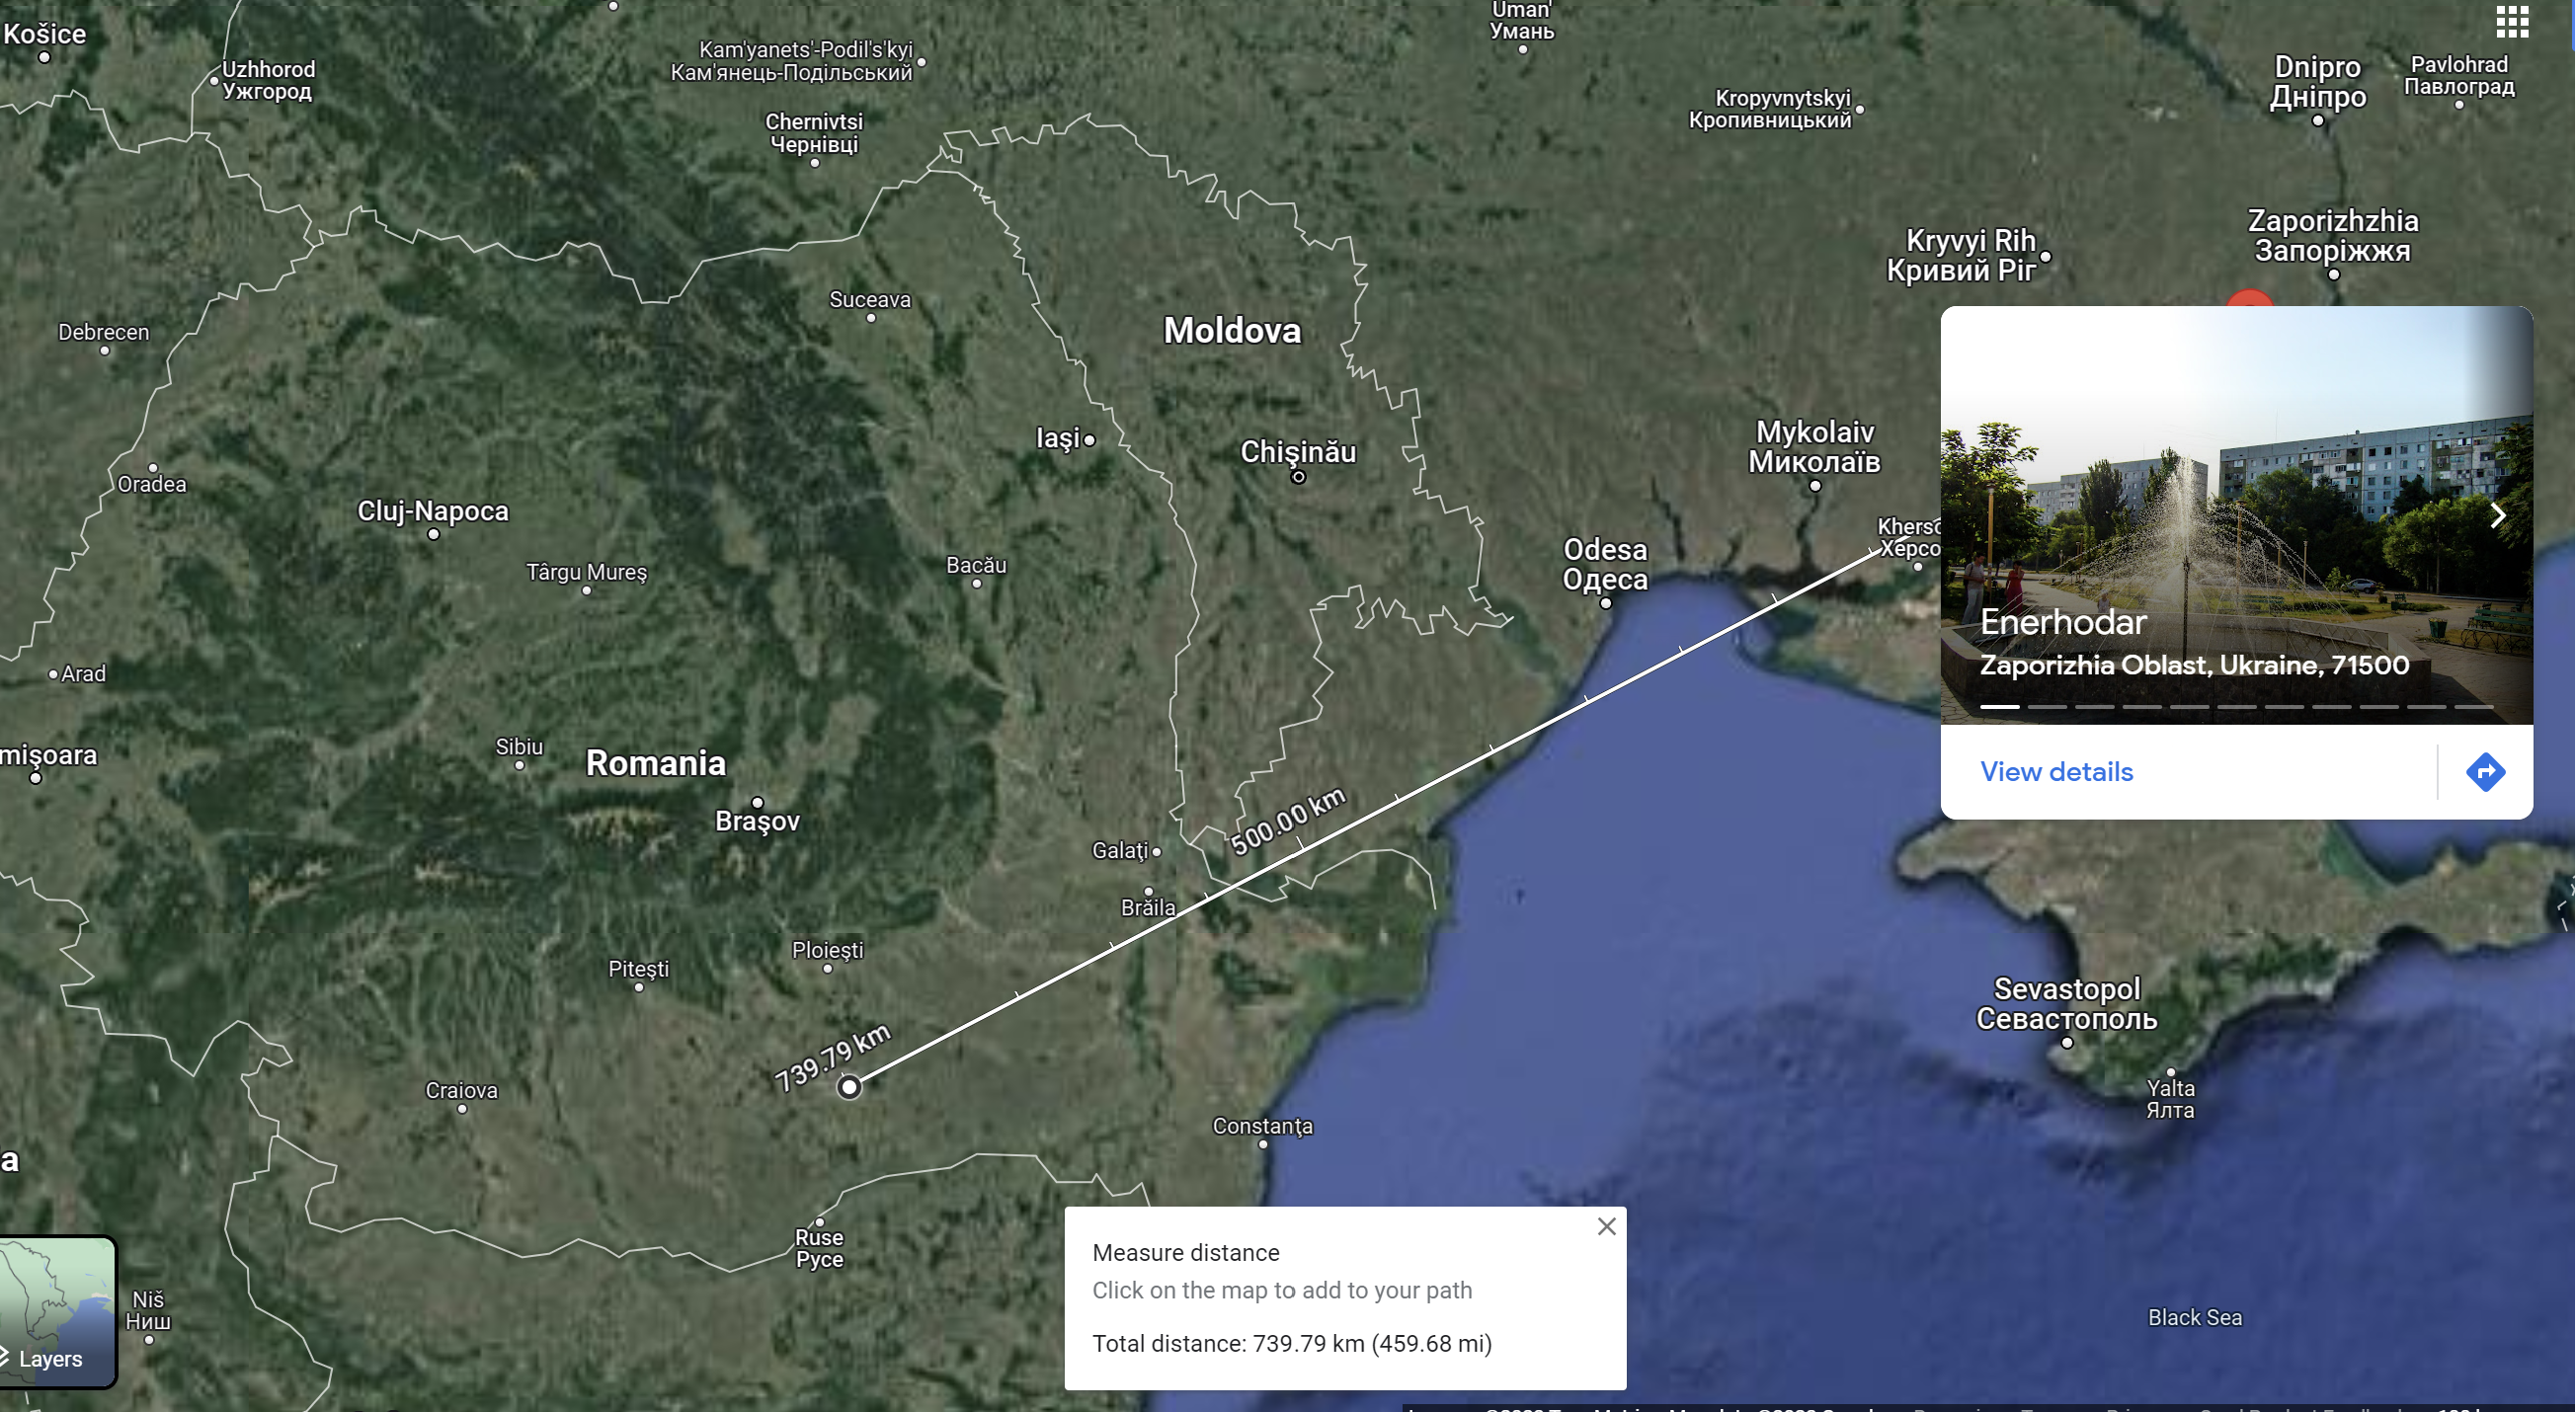Click the Romania country label

[x=655, y=763]
